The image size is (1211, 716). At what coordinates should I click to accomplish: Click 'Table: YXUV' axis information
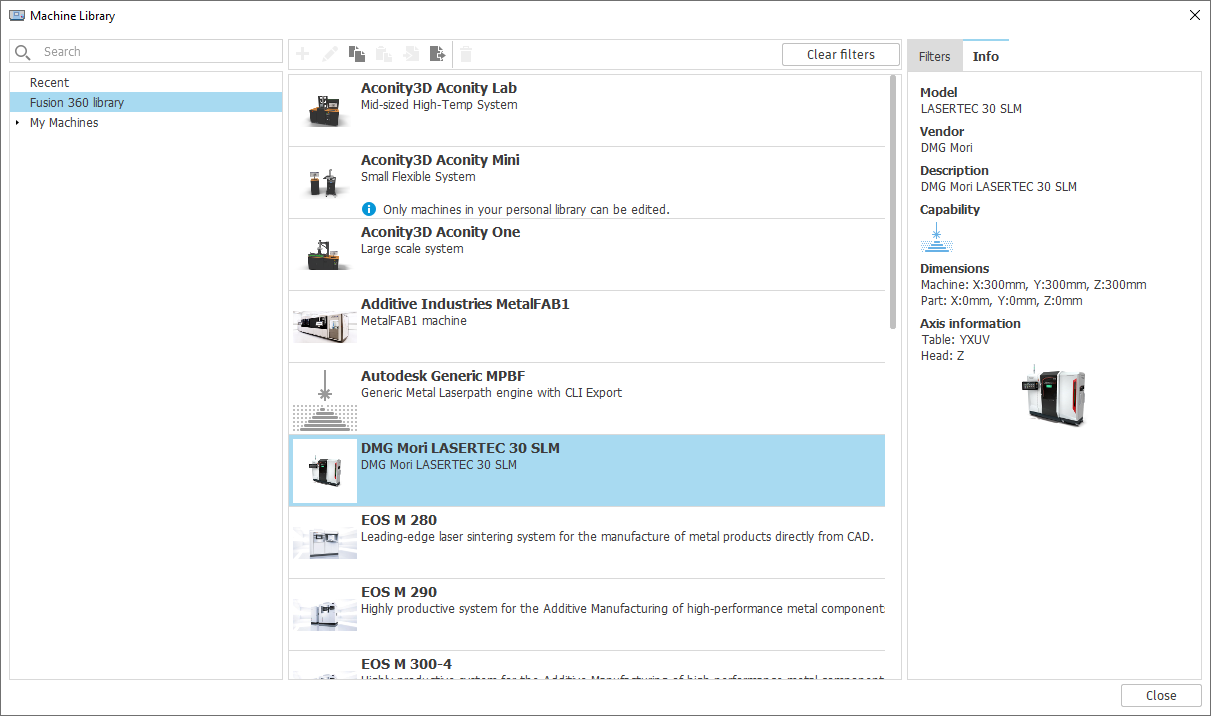coord(956,340)
